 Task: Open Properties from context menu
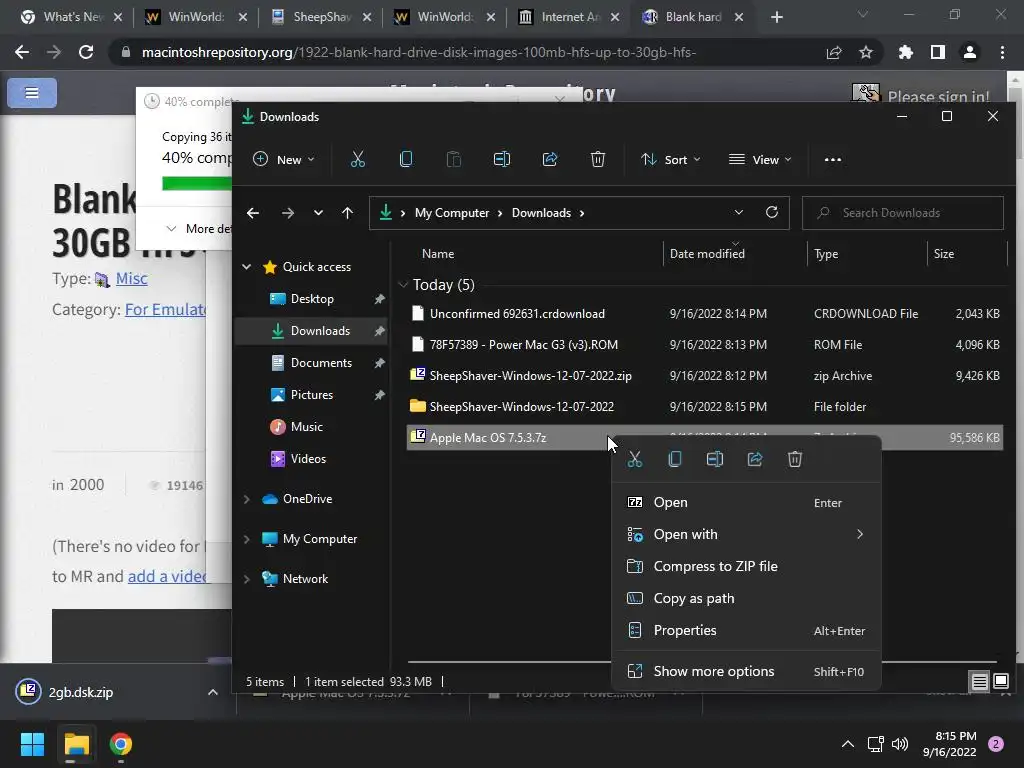click(746, 630)
